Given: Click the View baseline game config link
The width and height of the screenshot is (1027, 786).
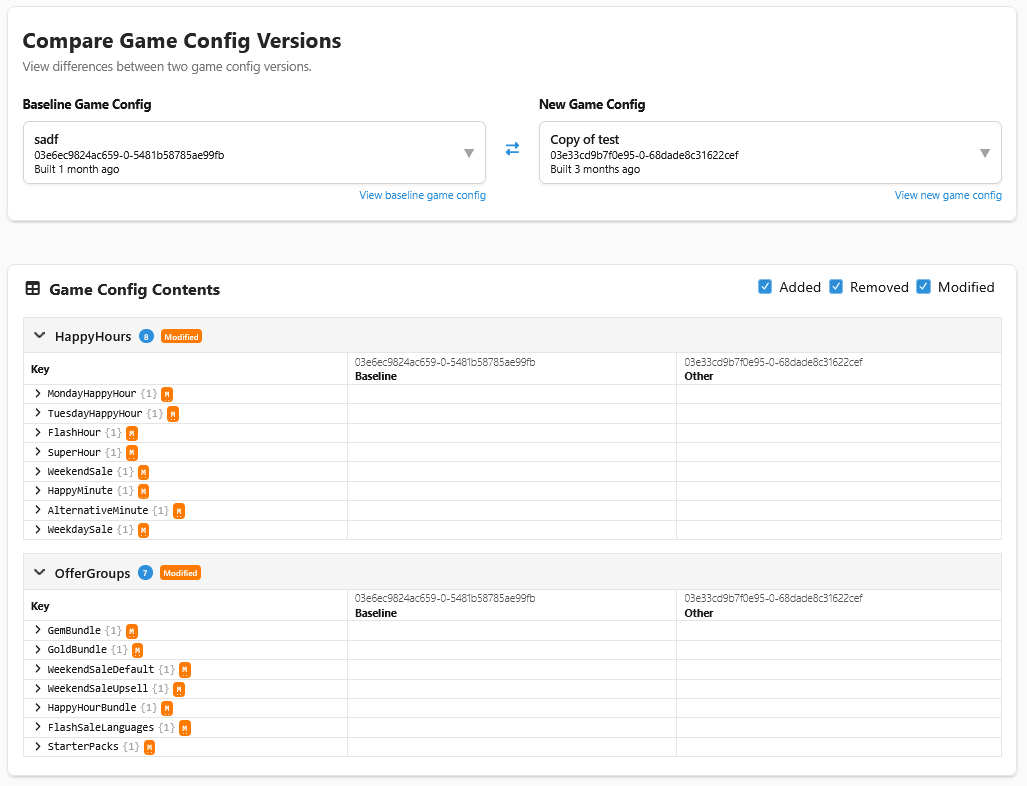Looking at the screenshot, I should coord(422,195).
